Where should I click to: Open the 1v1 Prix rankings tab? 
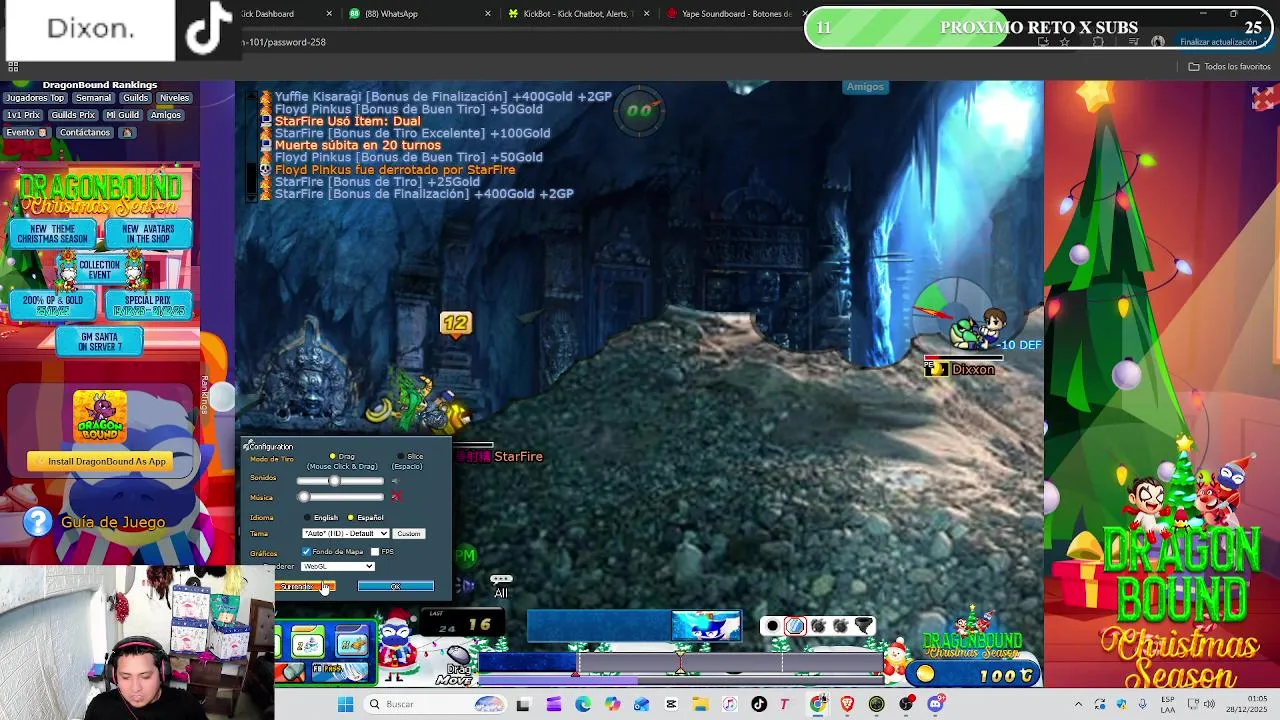[x=24, y=115]
